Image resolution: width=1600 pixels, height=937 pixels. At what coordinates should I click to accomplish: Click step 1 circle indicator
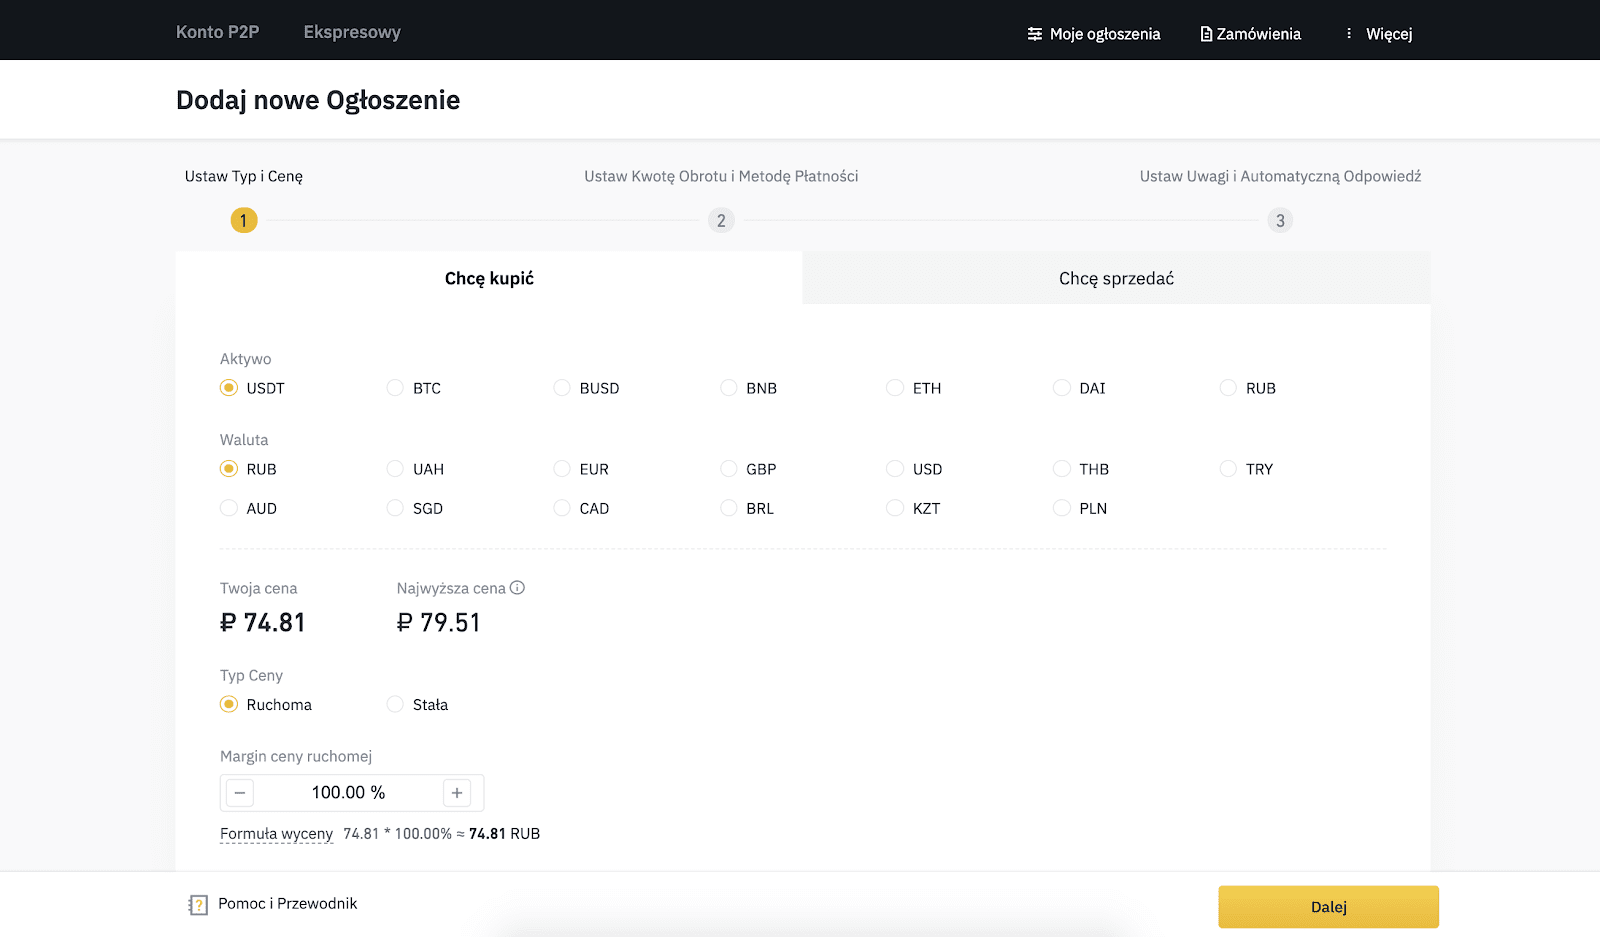click(x=244, y=220)
